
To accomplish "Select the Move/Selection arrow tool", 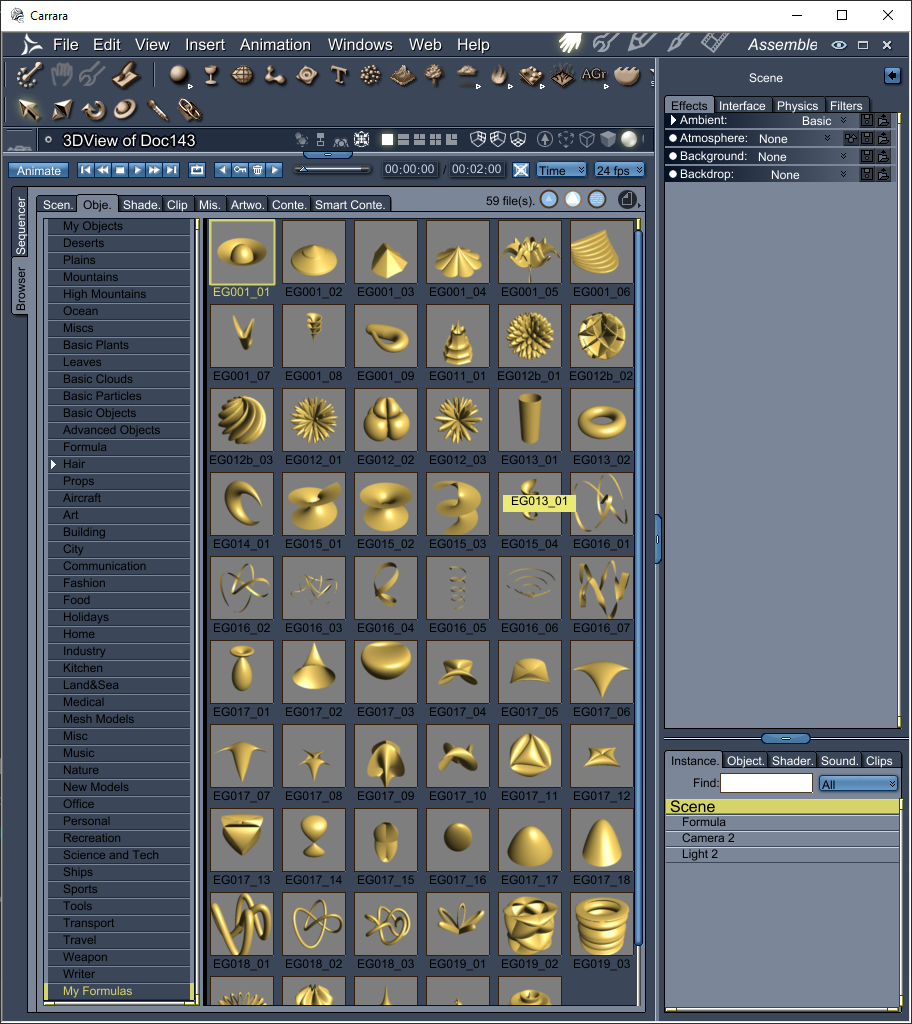I will coord(29,109).
